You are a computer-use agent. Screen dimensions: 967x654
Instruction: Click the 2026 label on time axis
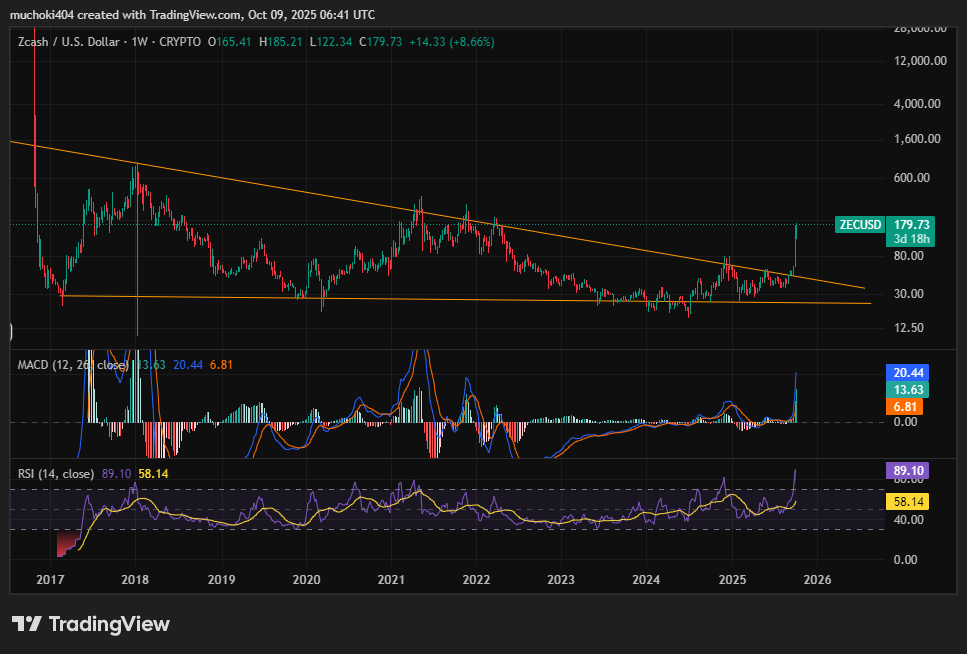(817, 580)
